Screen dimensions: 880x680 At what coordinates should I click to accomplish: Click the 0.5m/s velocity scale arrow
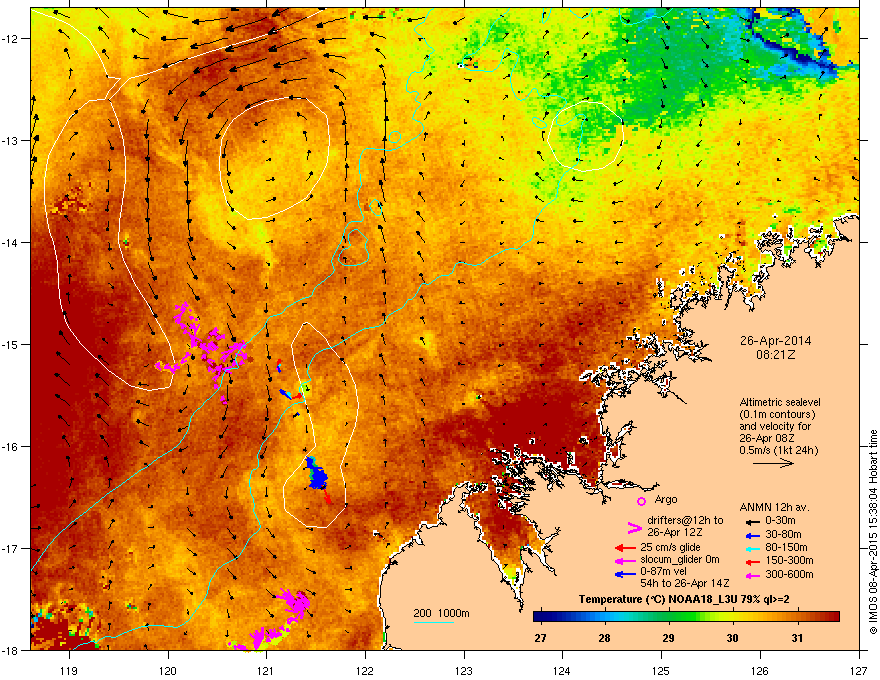coord(773,463)
